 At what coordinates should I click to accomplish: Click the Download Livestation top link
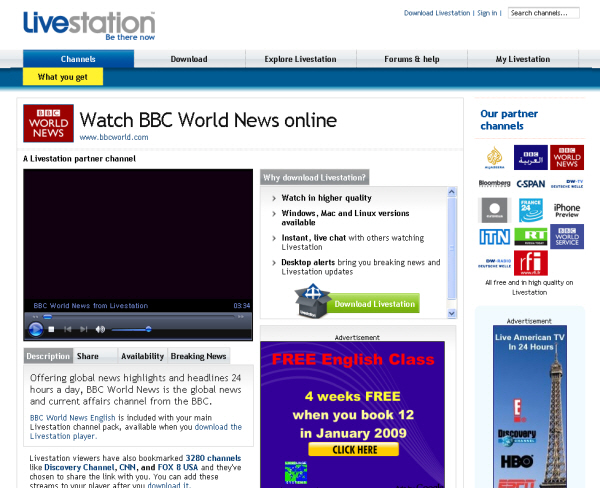point(437,13)
